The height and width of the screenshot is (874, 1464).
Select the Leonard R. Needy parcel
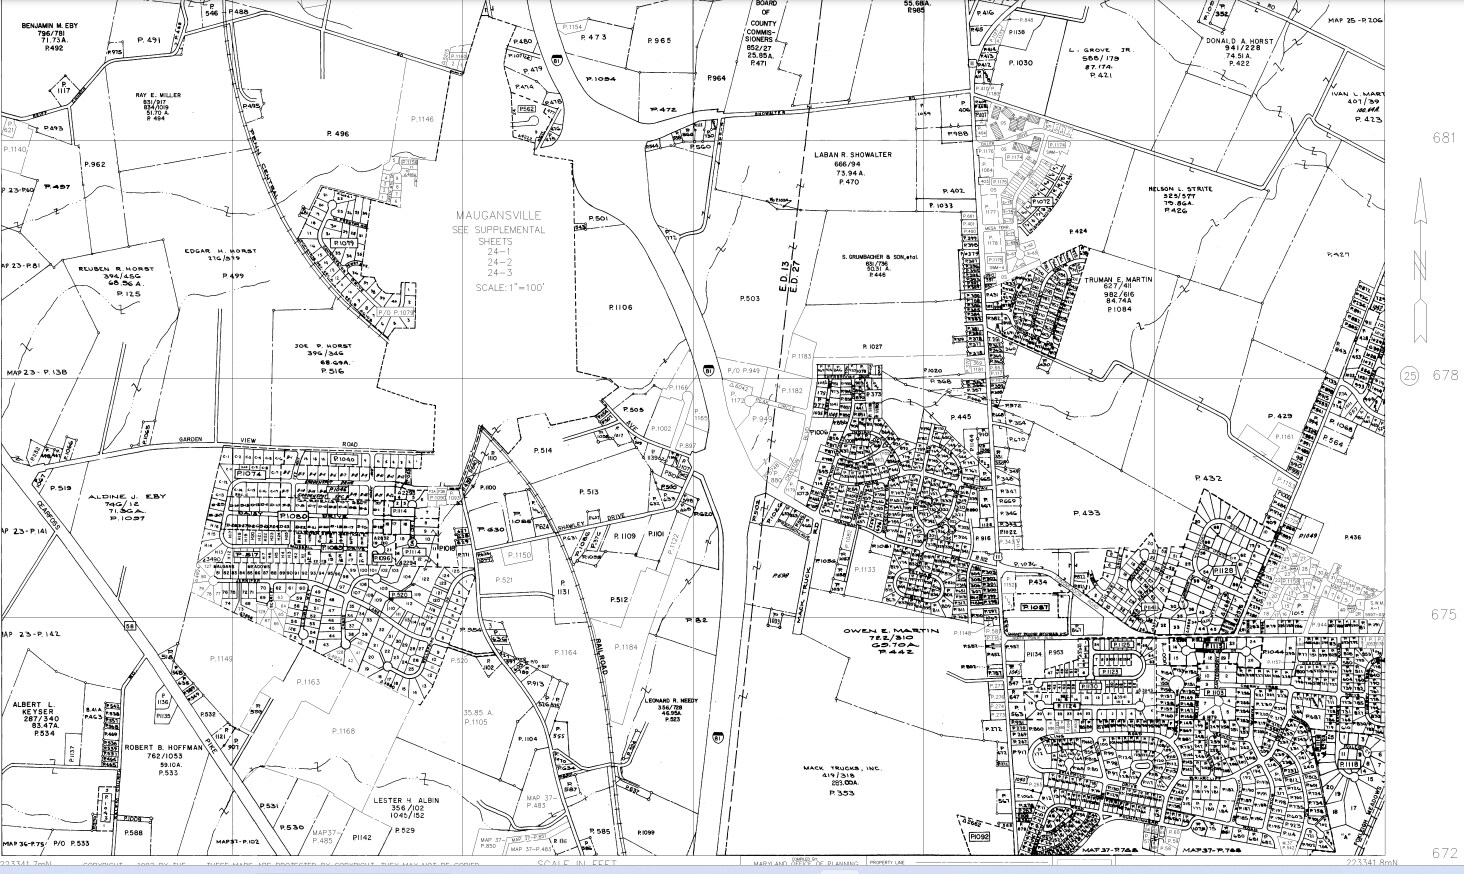pos(672,706)
